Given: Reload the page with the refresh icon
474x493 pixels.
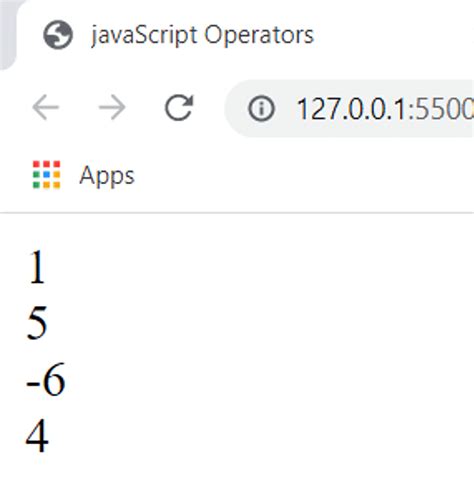Looking at the screenshot, I should point(179,107).
